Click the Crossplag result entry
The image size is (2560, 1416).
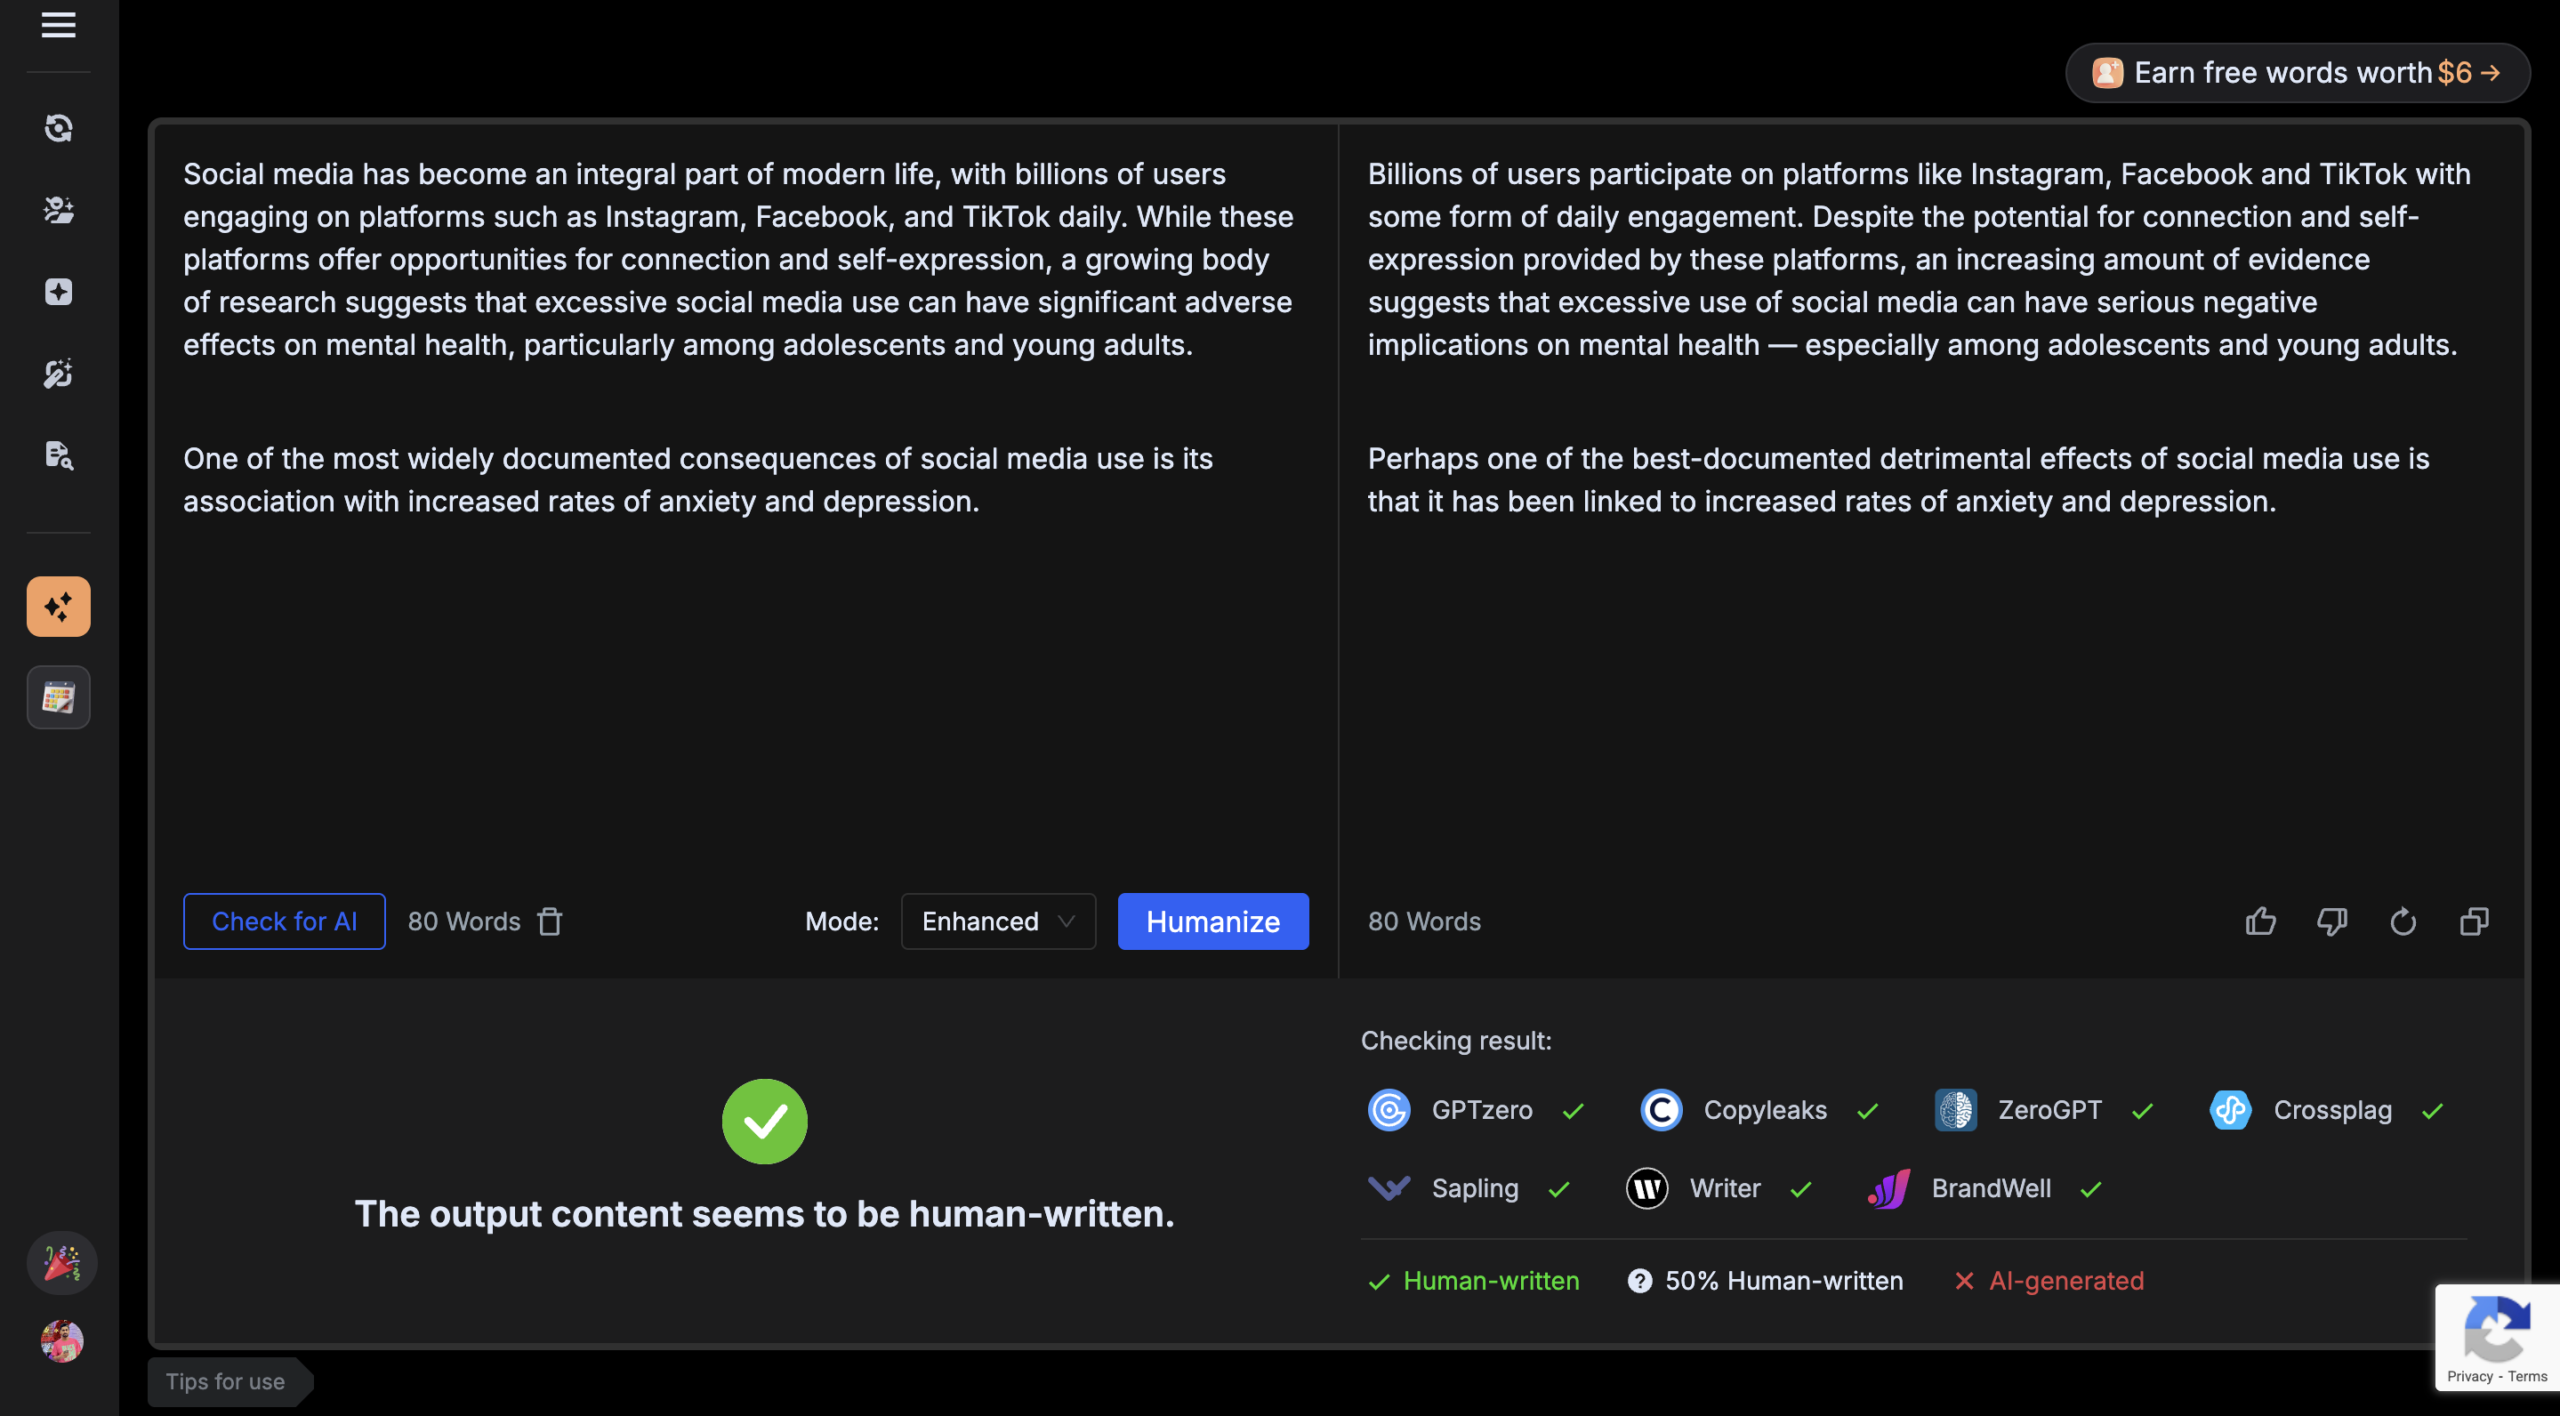(2327, 1110)
